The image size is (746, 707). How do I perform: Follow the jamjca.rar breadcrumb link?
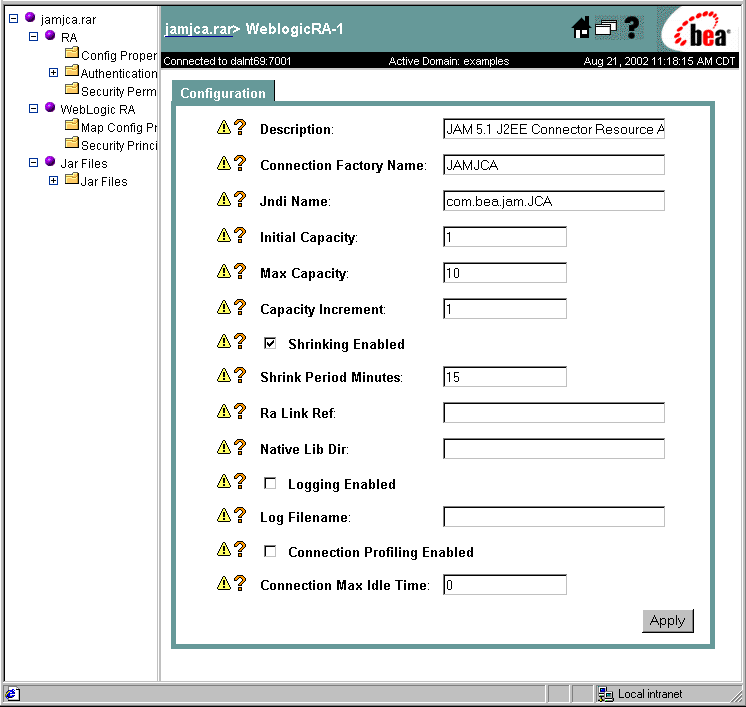pyautogui.click(x=198, y=29)
